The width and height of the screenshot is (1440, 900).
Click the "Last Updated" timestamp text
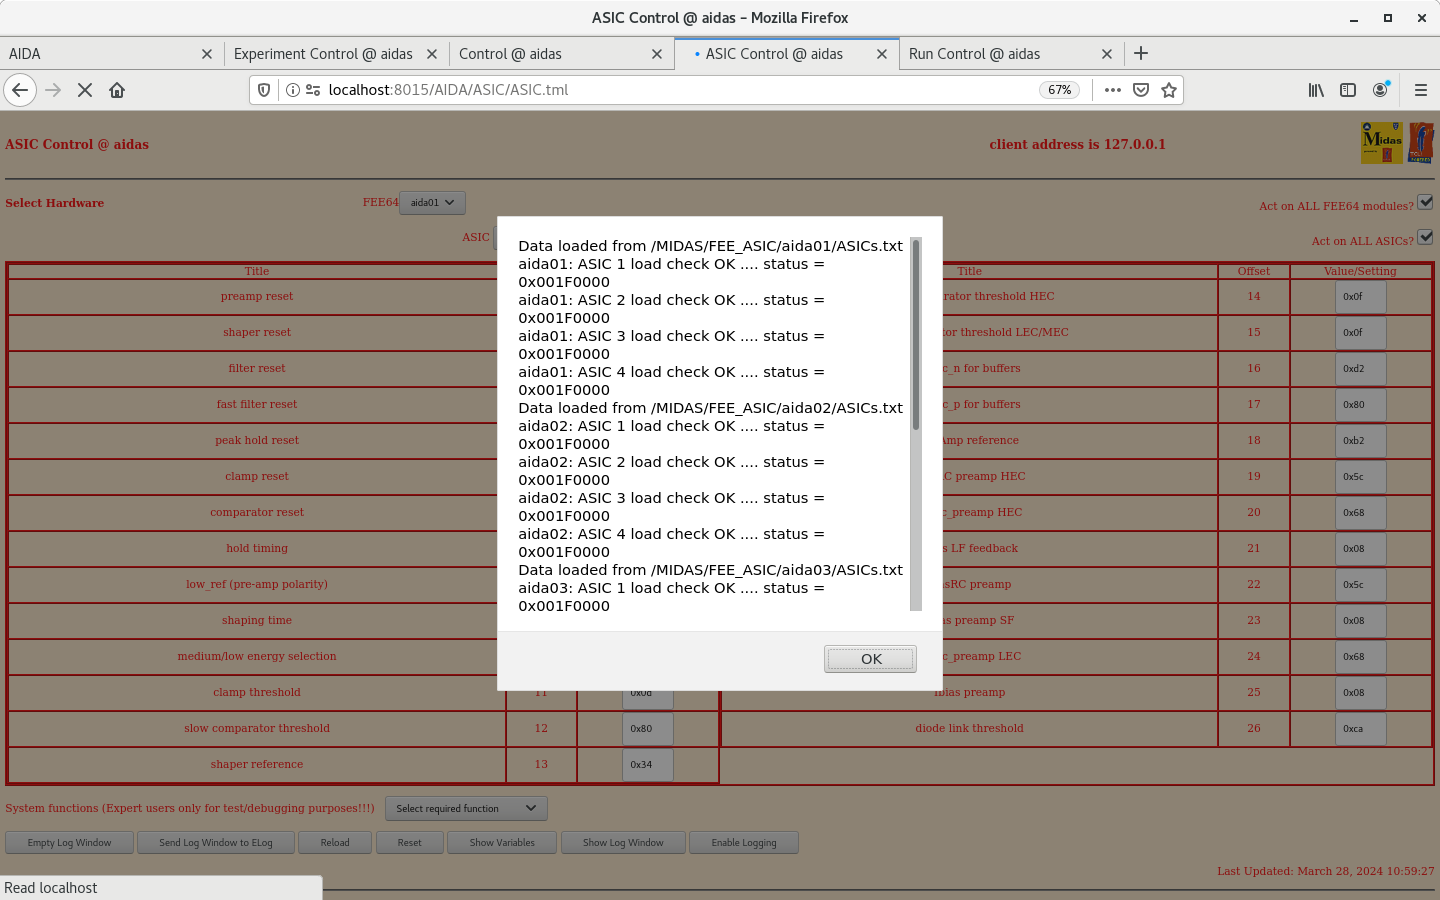1326,871
